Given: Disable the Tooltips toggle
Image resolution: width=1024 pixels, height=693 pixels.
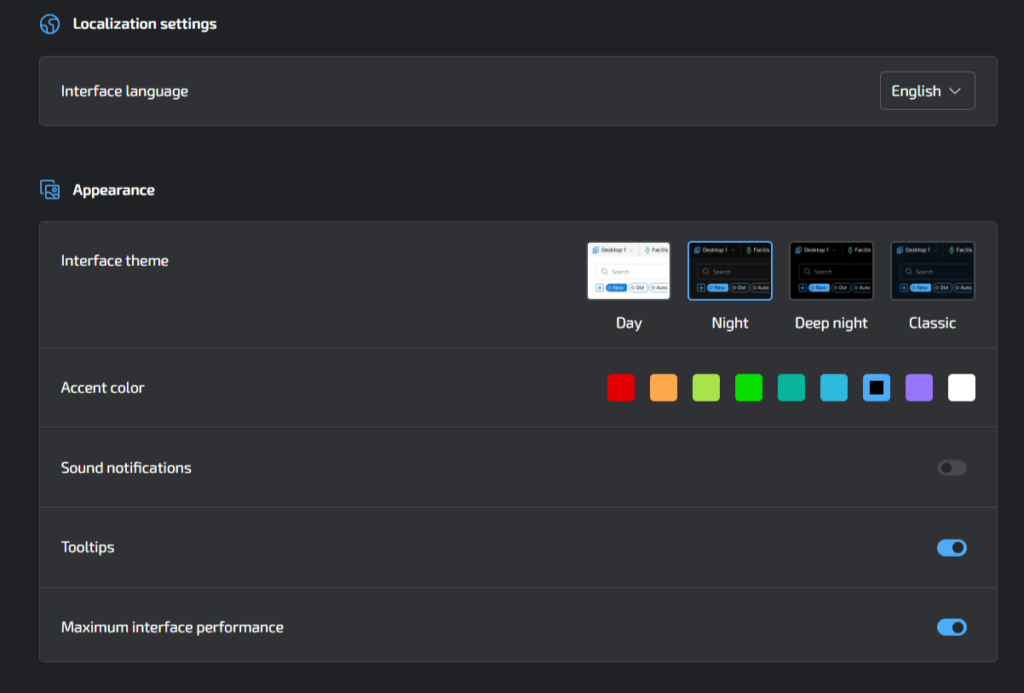Looking at the screenshot, I should click(x=952, y=547).
